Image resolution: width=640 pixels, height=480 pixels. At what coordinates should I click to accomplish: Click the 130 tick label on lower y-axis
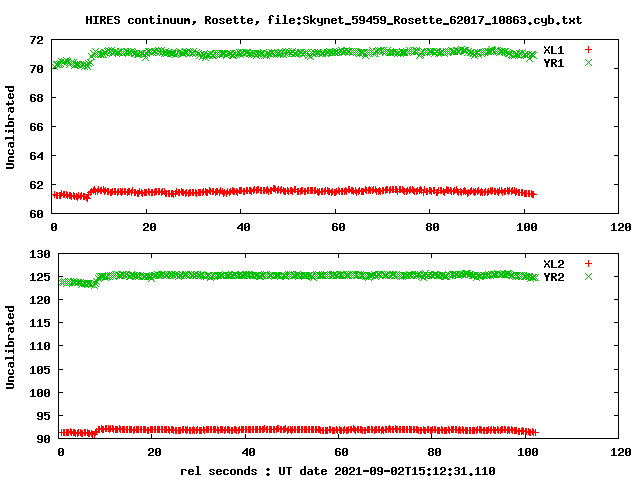coord(40,254)
